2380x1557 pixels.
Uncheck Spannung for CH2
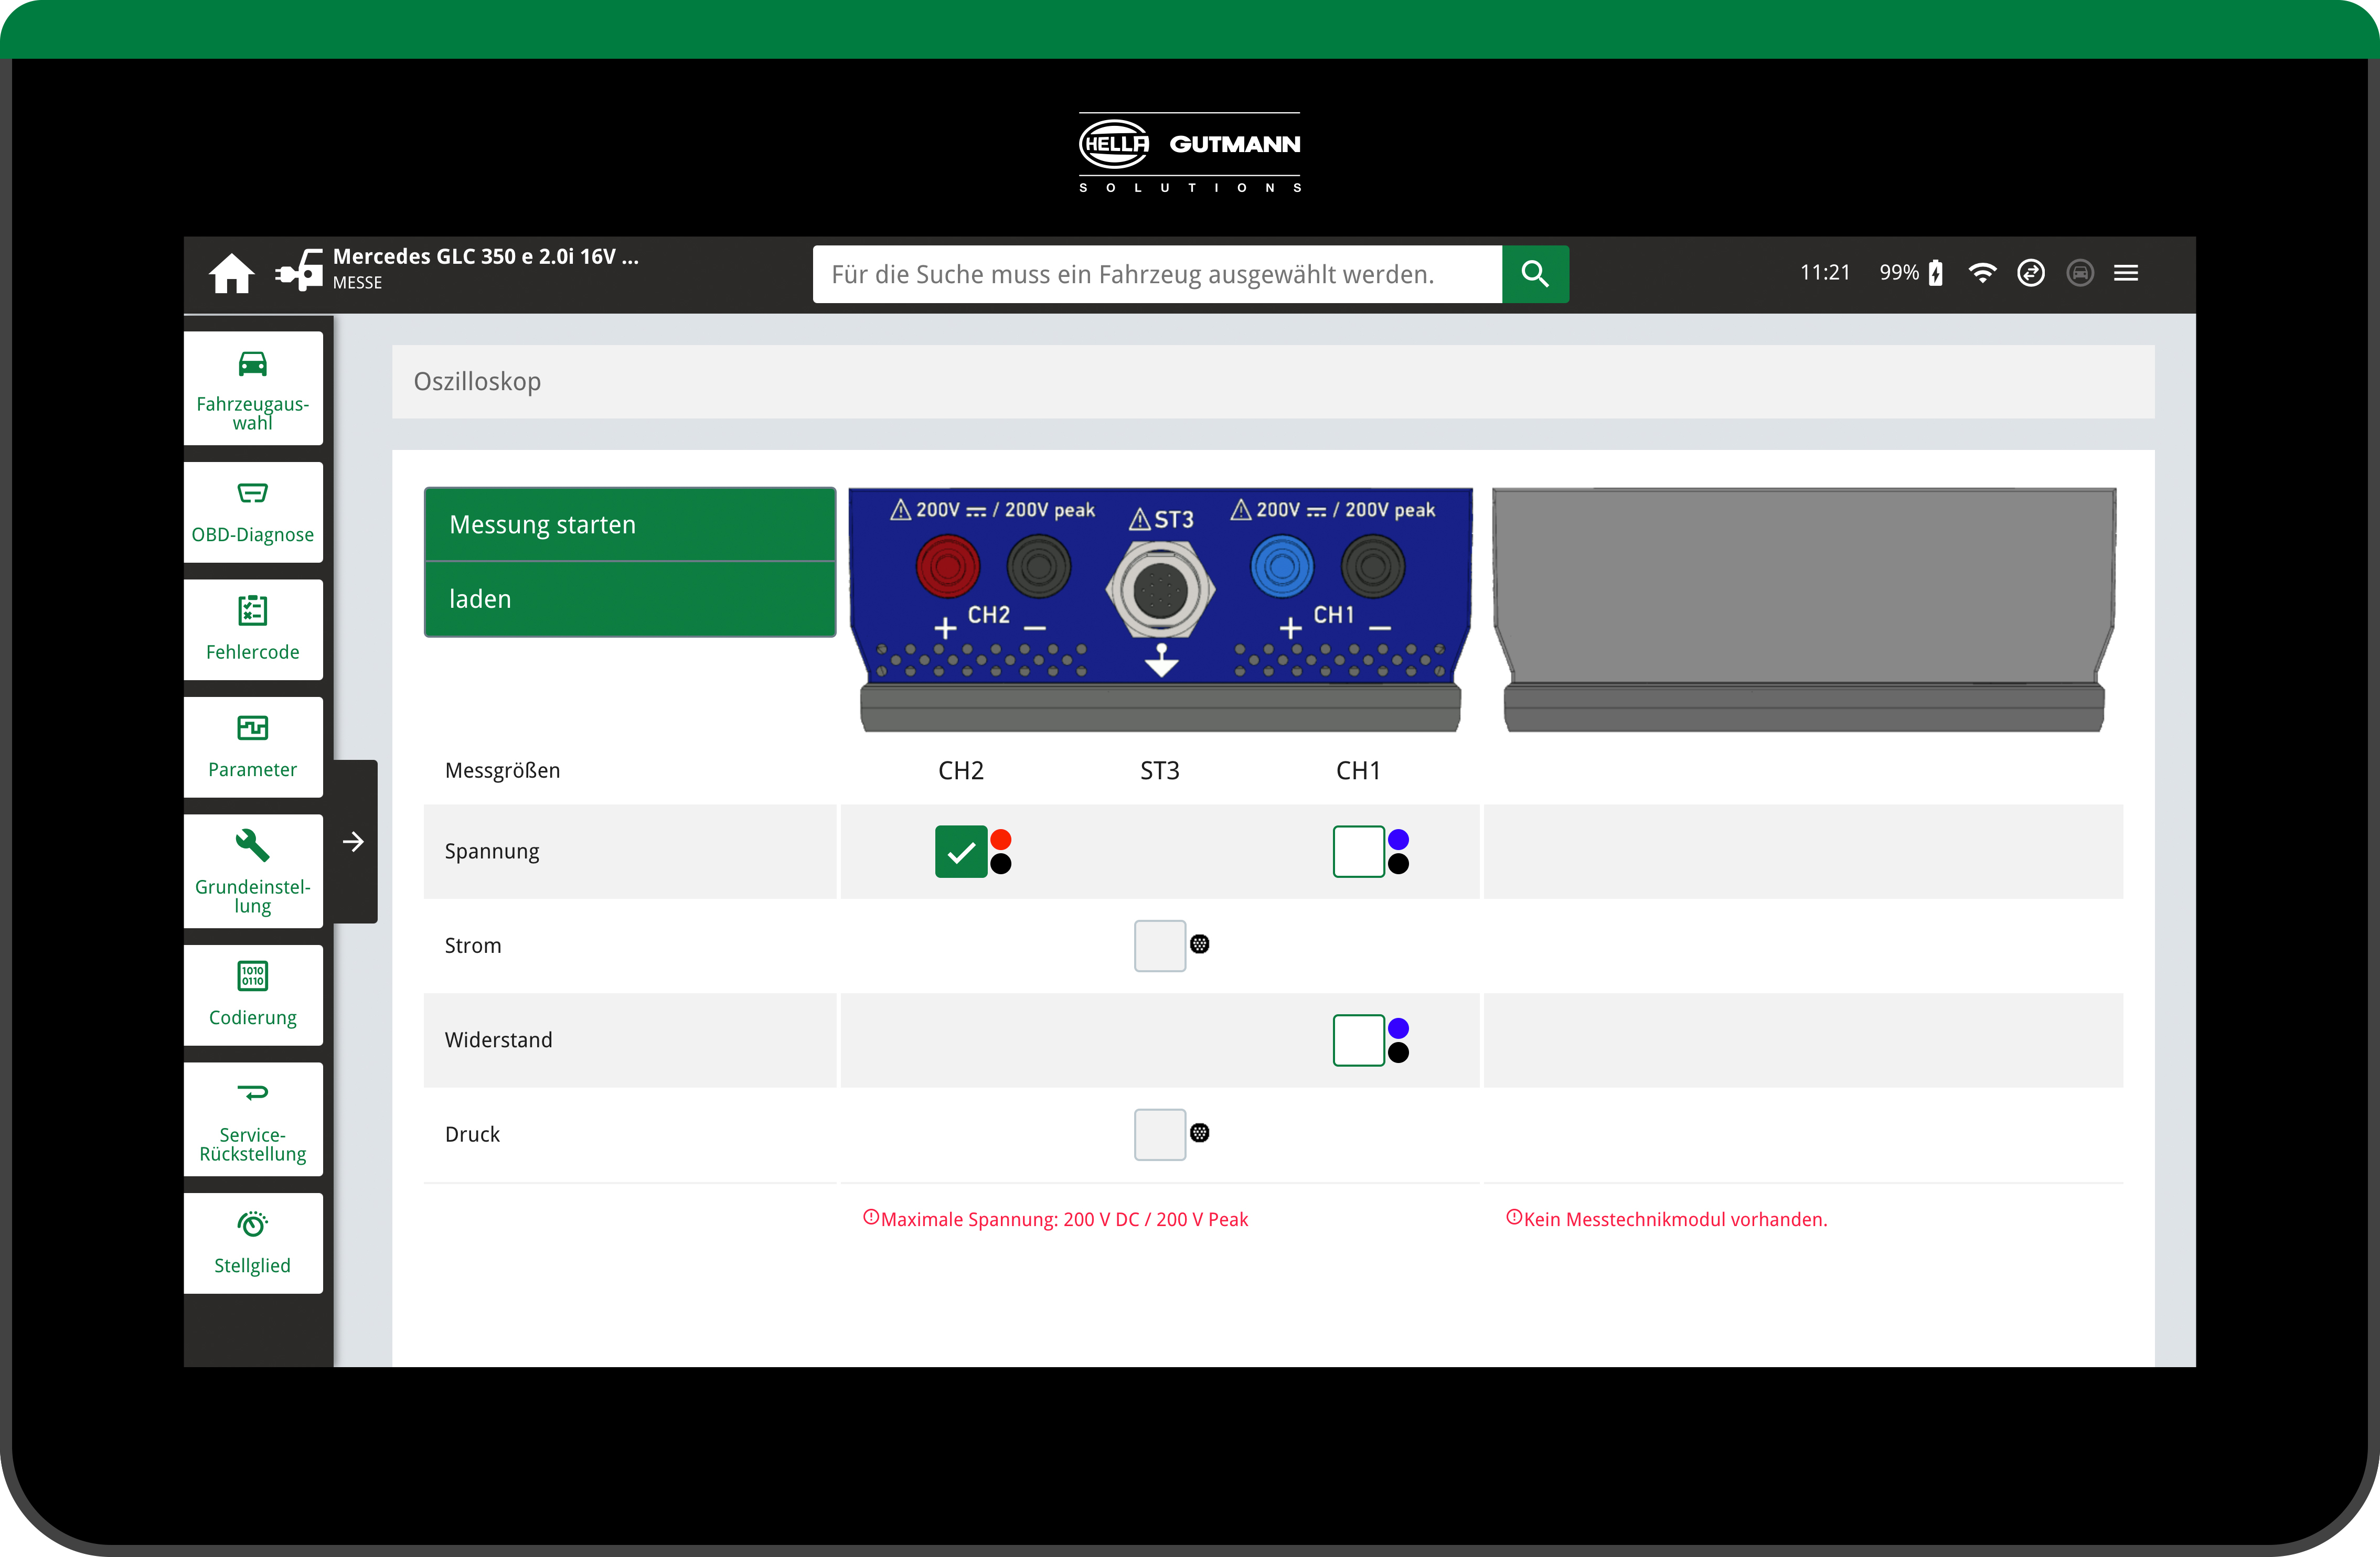pyautogui.click(x=961, y=851)
